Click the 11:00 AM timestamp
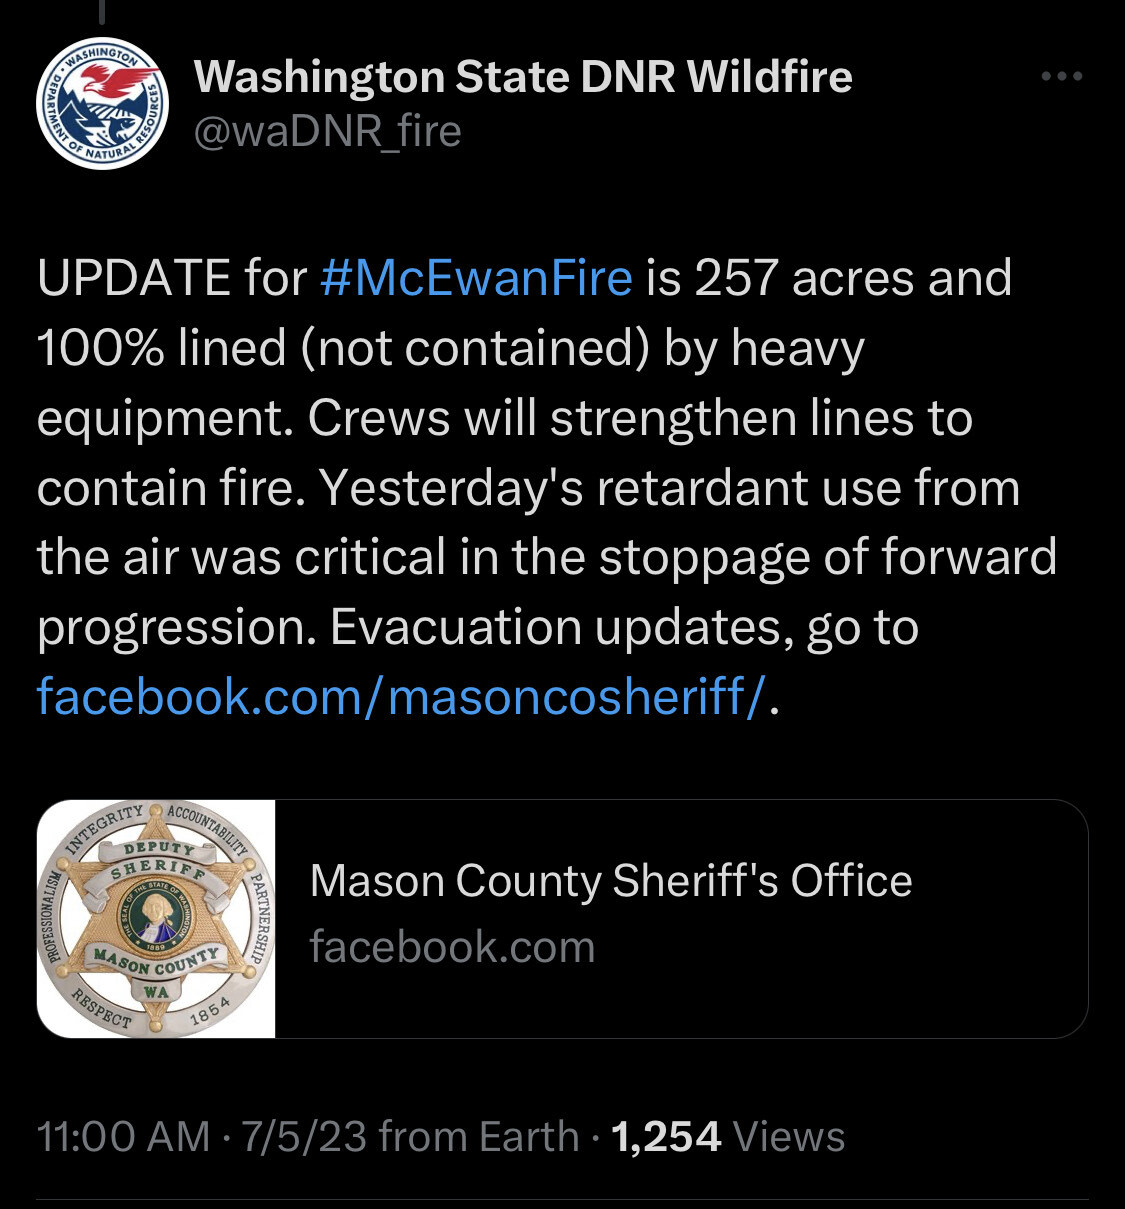Viewport: 1125px width, 1209px height. click(123, 1137)
